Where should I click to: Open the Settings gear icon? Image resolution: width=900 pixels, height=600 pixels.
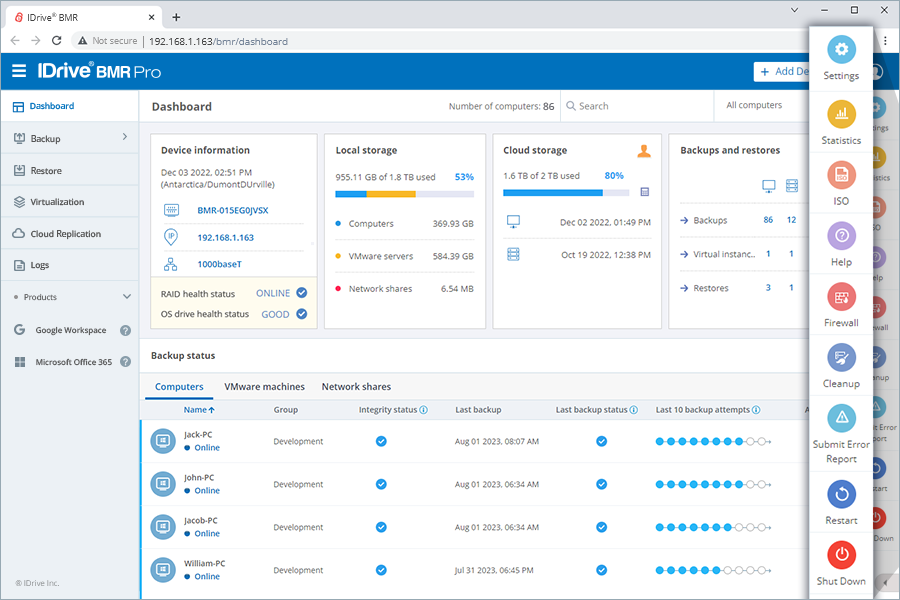(841, 49)
